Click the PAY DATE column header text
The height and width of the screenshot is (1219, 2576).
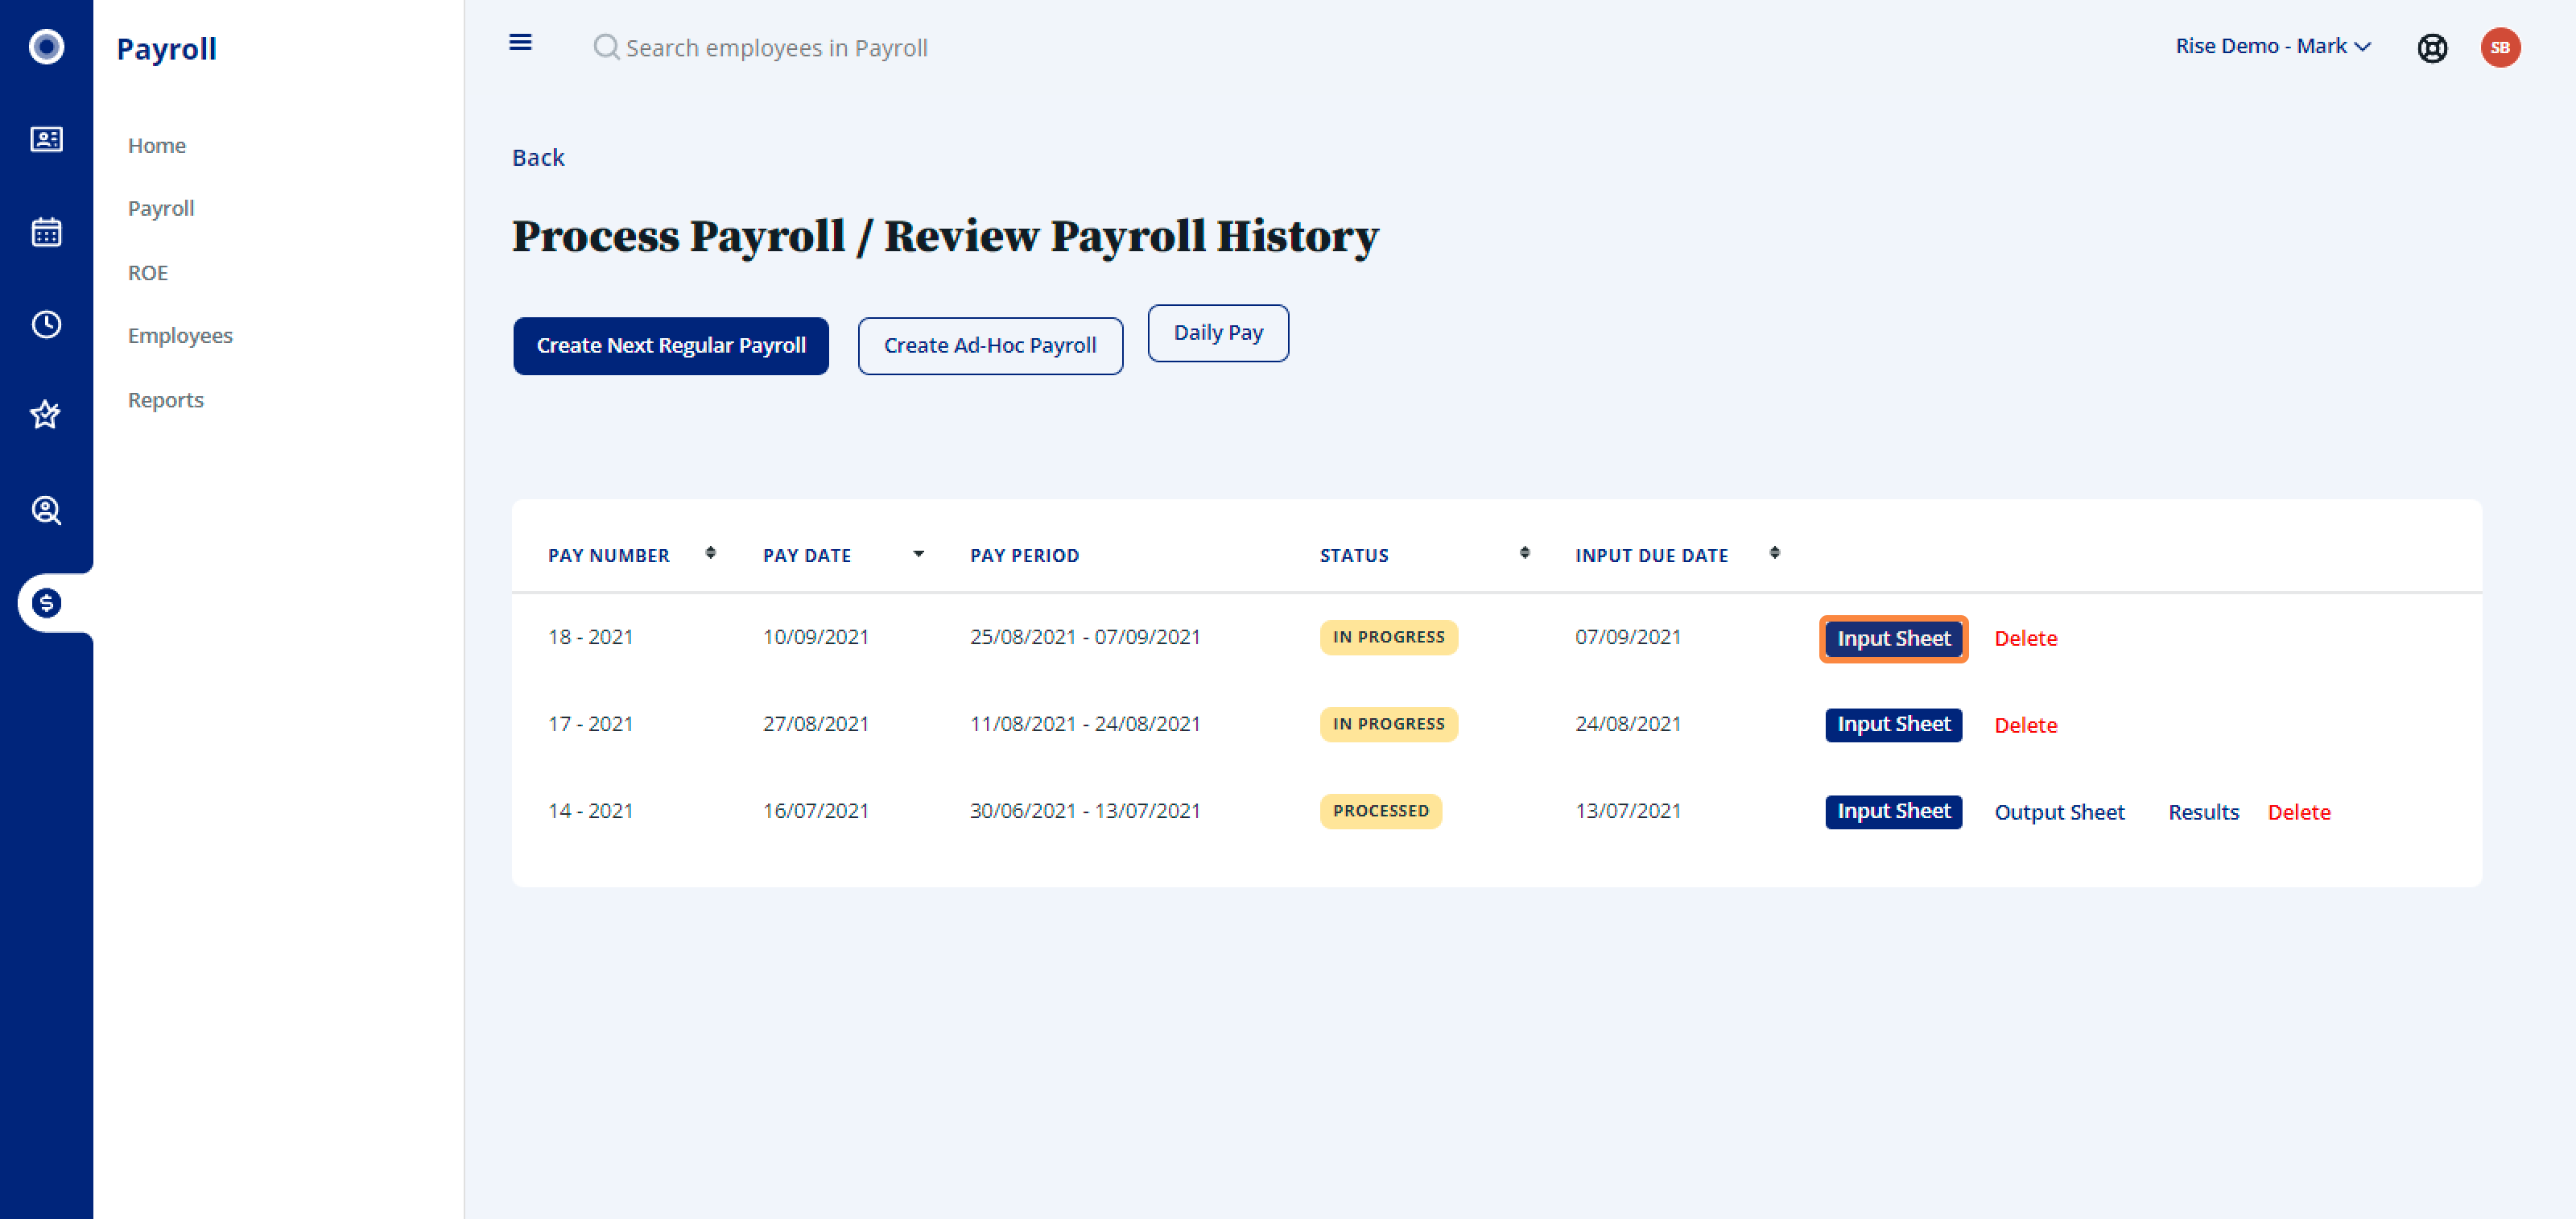806,555
